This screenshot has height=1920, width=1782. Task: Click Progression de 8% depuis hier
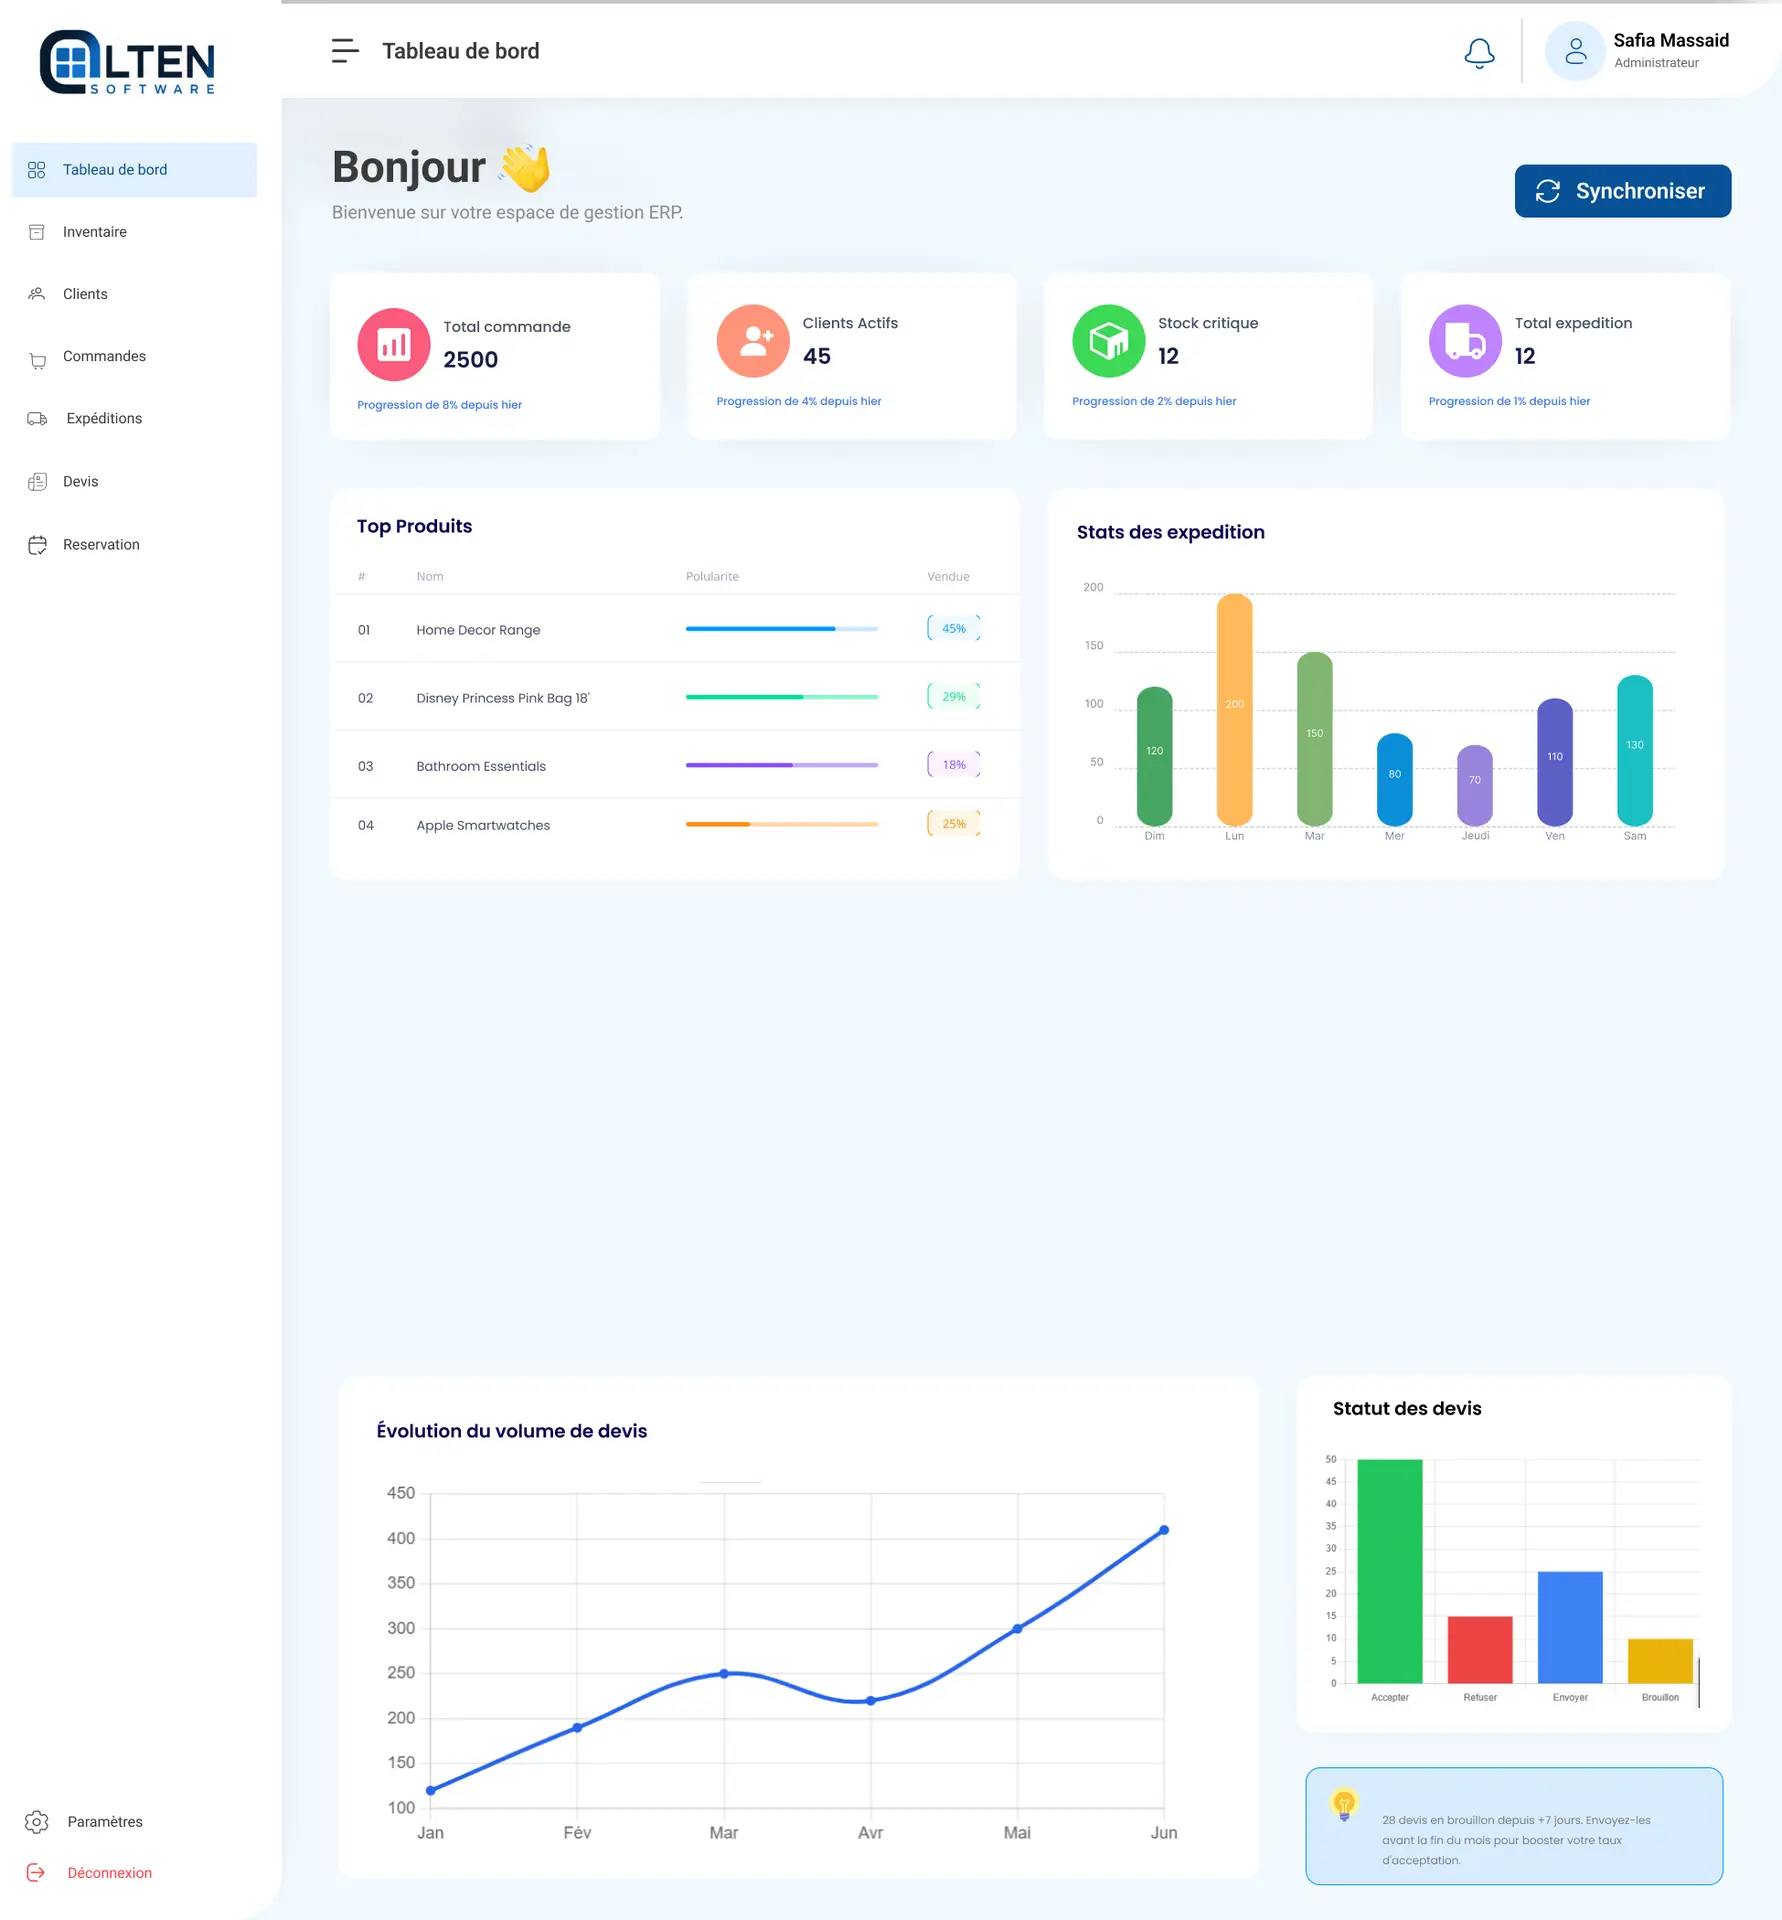coord(439,405)
